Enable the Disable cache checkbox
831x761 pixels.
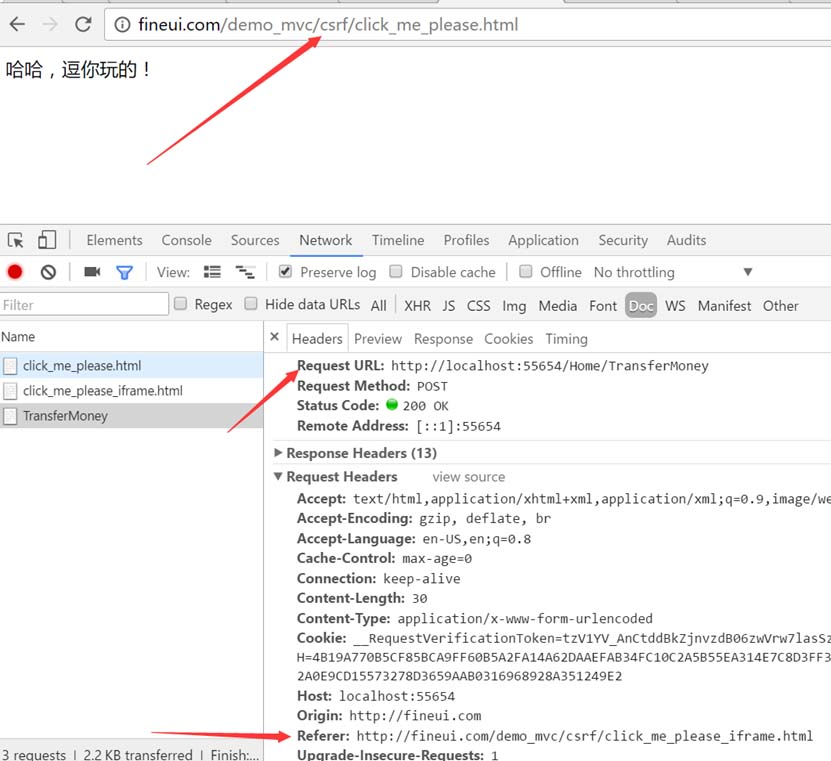(395, 271)
